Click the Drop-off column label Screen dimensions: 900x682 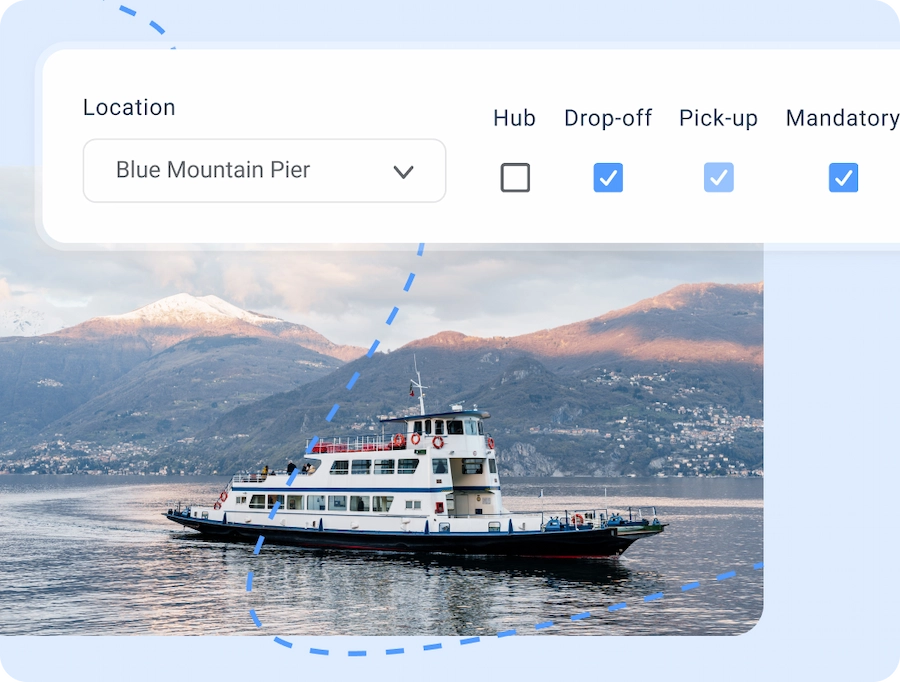(608, 118)
